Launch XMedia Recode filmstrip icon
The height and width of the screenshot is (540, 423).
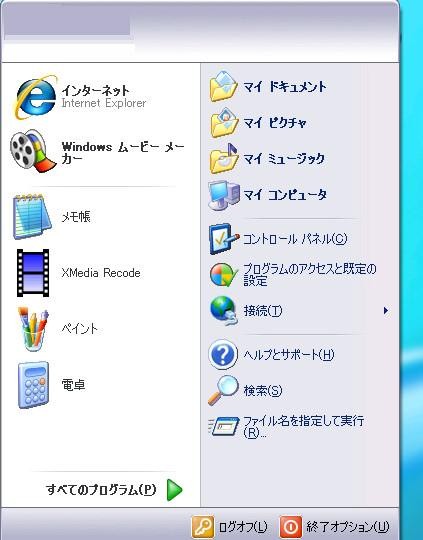(x=33, y=273)
